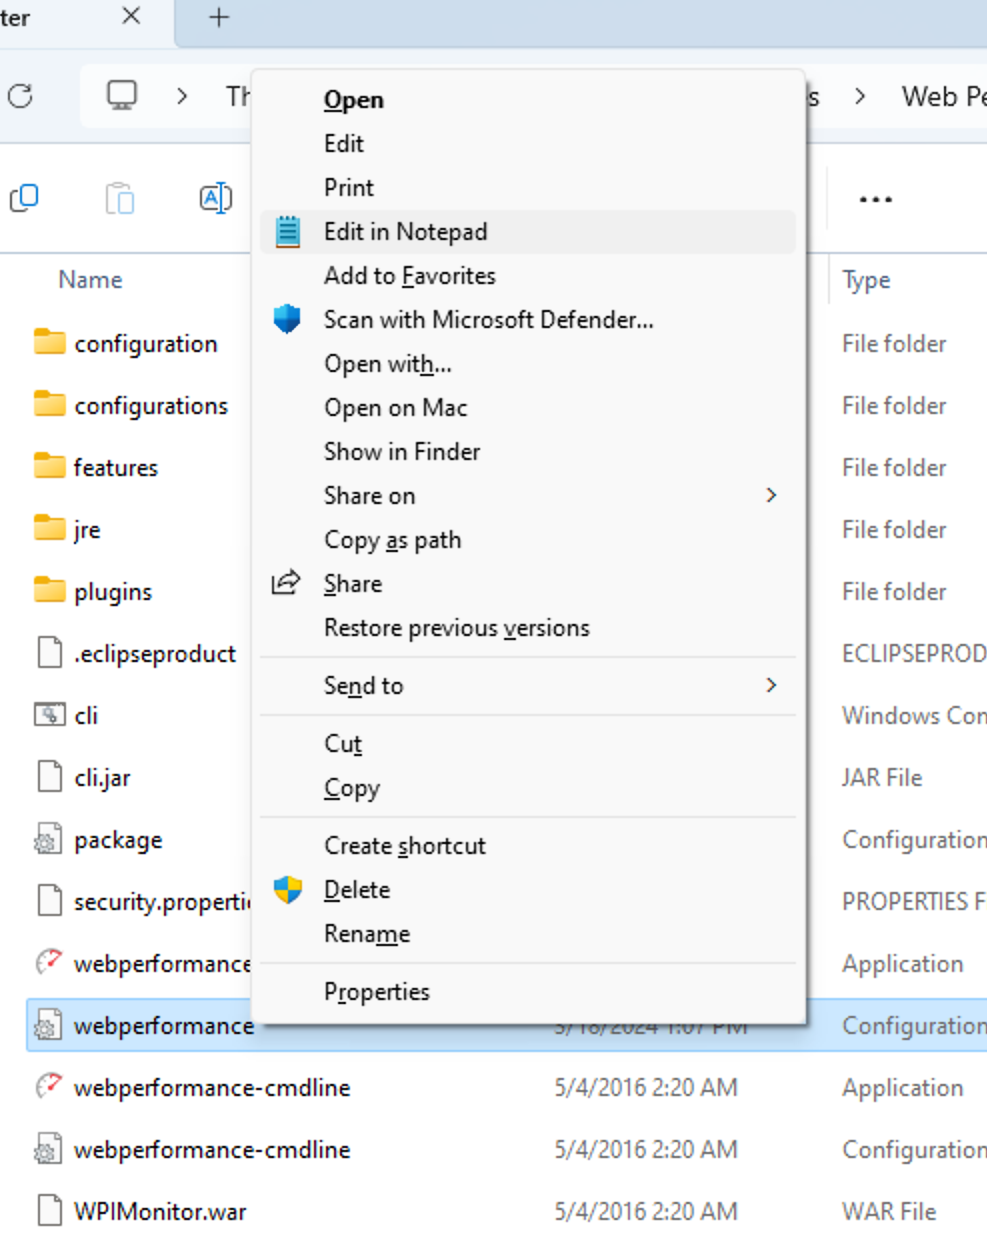Select the webperformance-cmdline application icon
Image resolution: width=987 pixels, height=1246 pixels.
click(48, 1087)
